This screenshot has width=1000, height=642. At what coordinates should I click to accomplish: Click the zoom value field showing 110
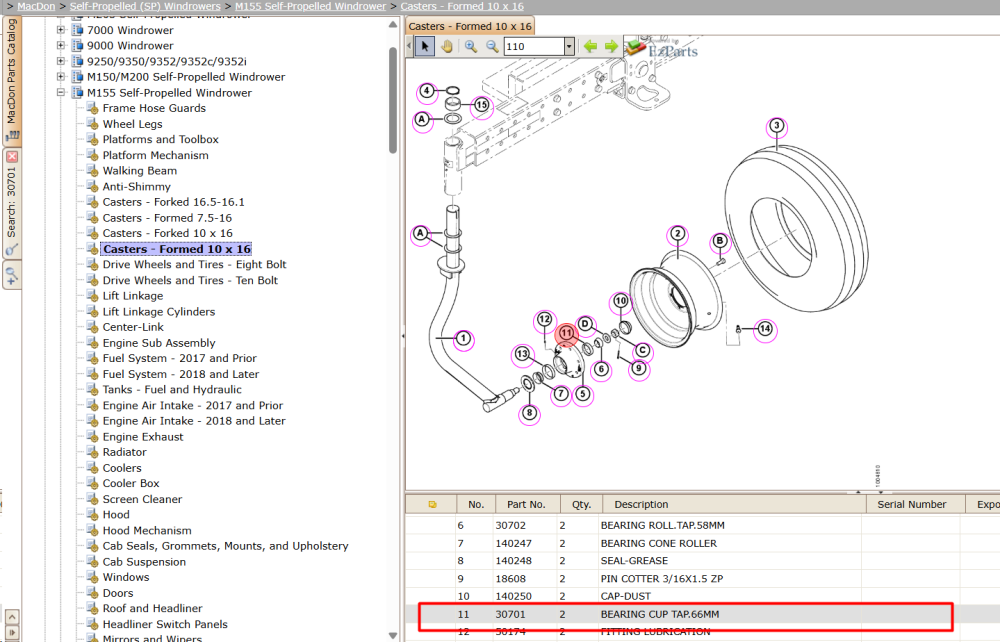pyautogui.click(x=534, y=47)
